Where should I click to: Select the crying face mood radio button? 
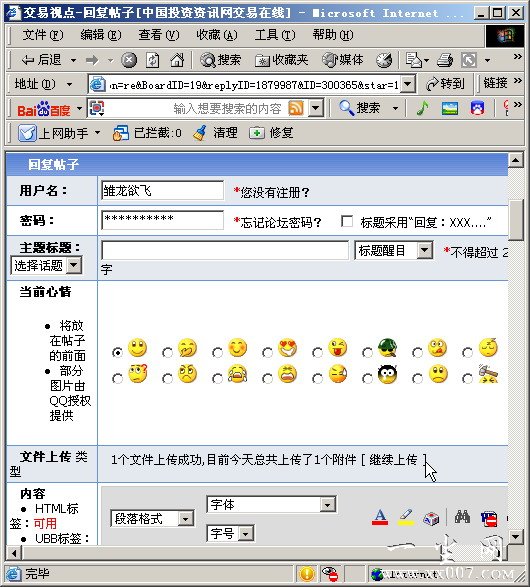pyautogui.click(x=217, y=378)
